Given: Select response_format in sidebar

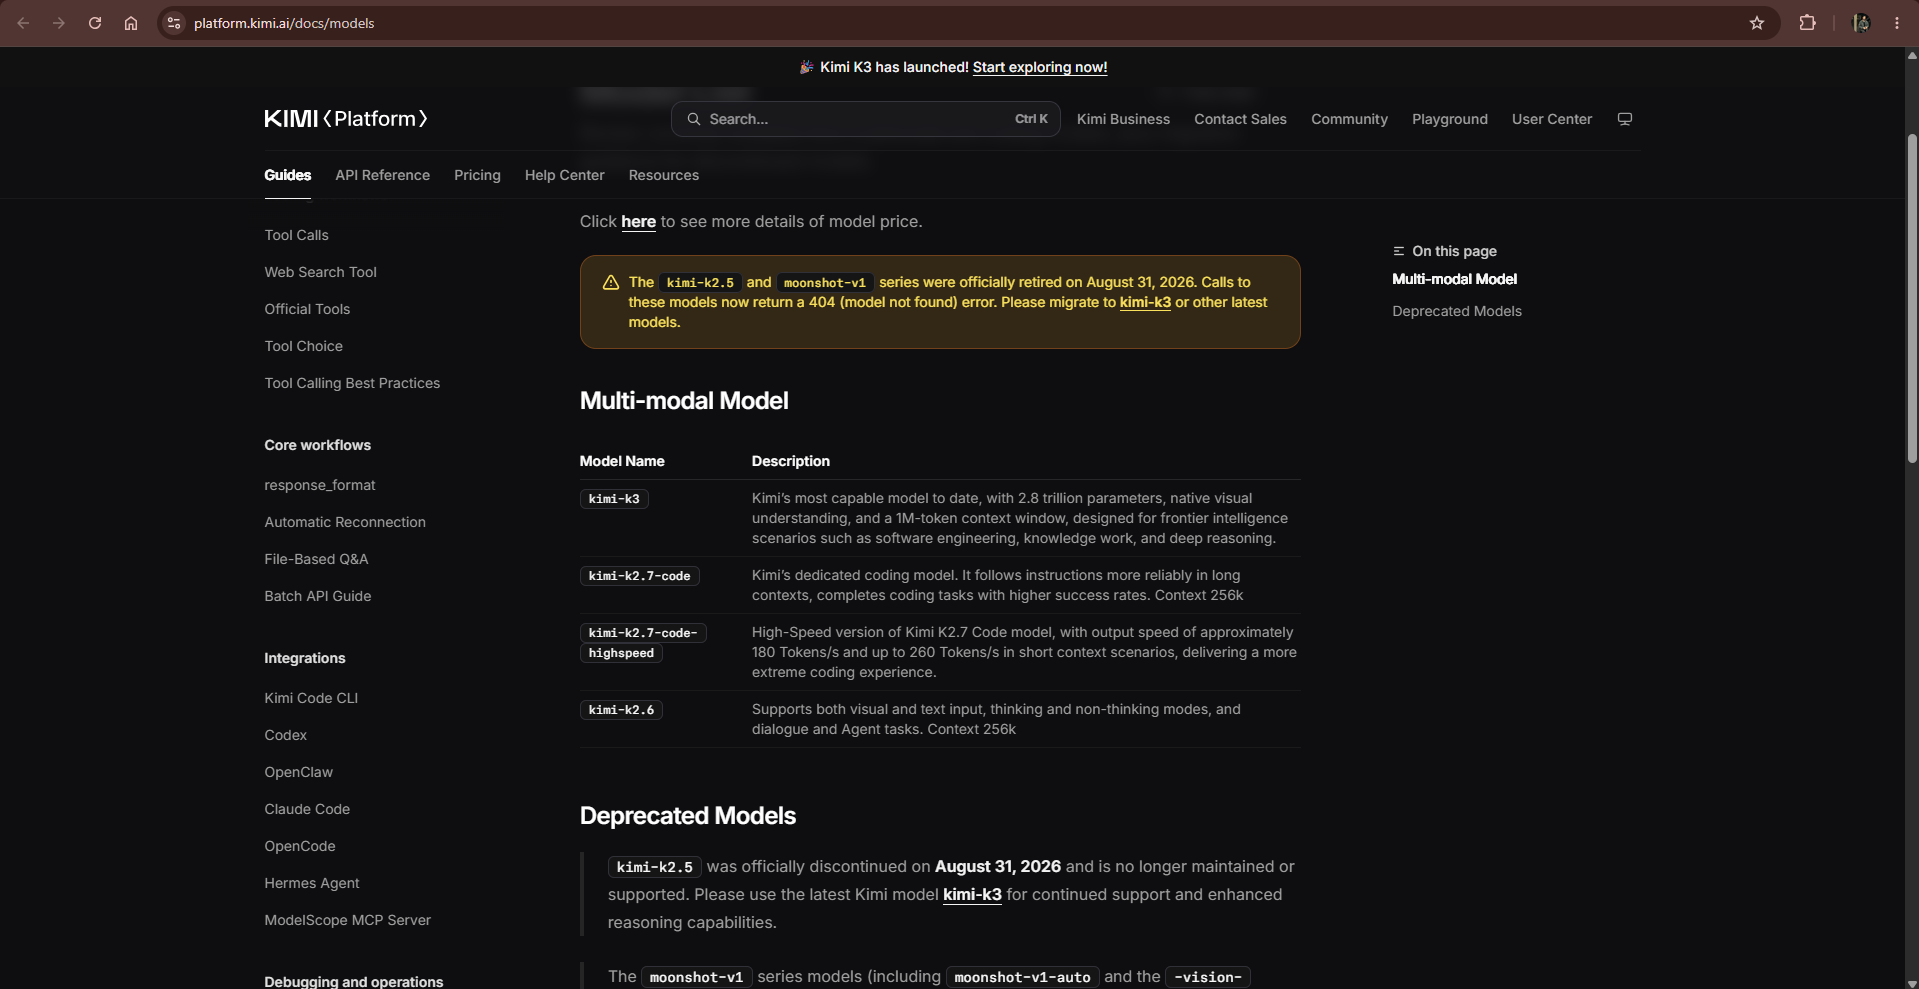Looking at the screenshot, I should click(x=320, y=485).
